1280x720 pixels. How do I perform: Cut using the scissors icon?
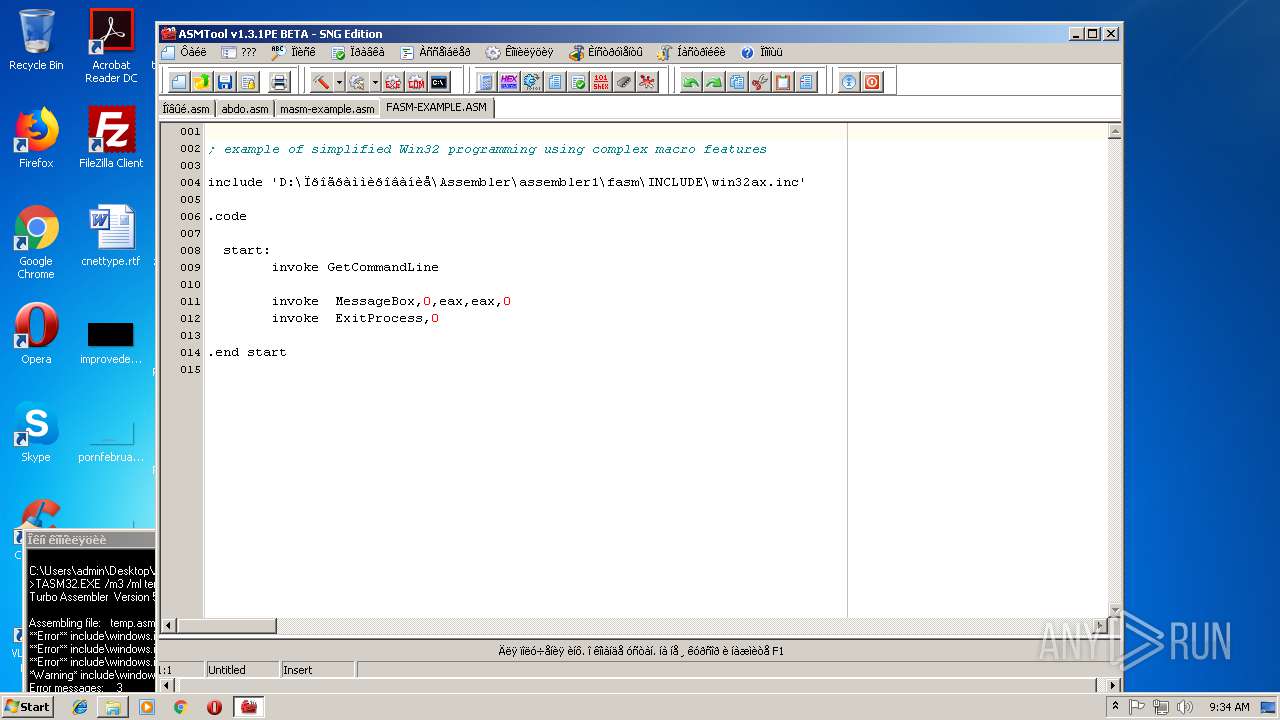tap(760, 82)
